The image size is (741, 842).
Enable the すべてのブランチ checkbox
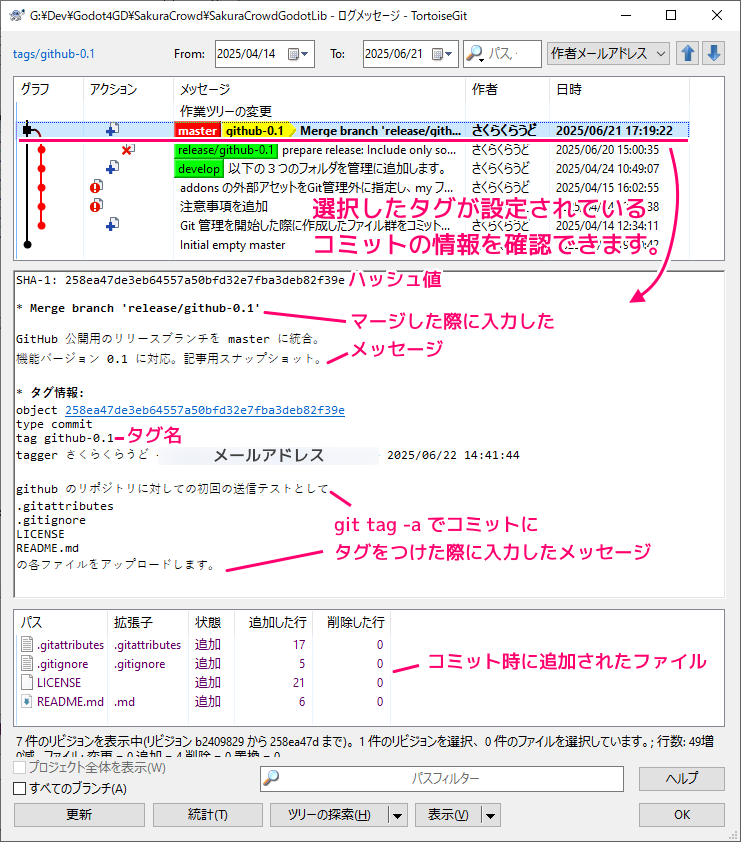click(x=20, y=789)
